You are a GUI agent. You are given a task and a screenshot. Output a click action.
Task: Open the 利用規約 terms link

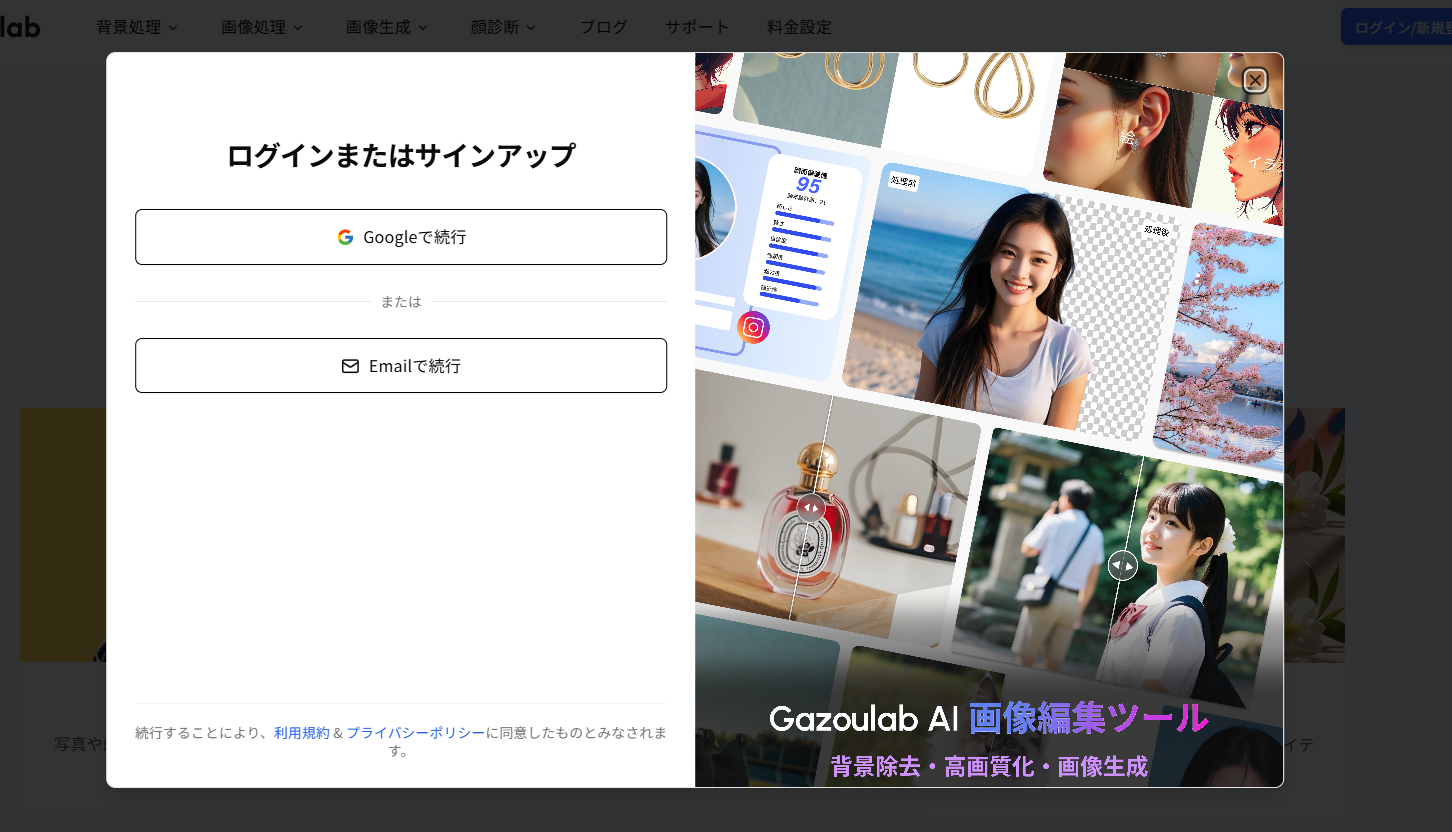click(302, 733)
